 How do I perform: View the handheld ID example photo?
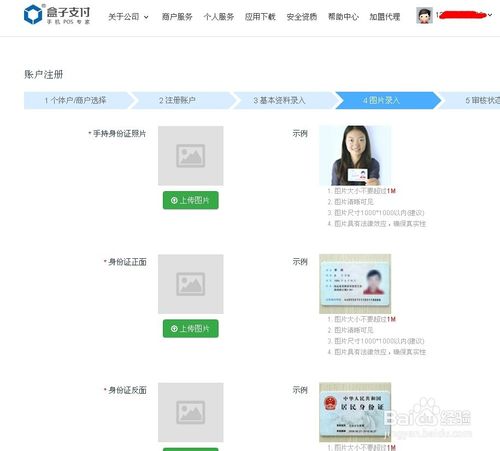click(355, 156)
